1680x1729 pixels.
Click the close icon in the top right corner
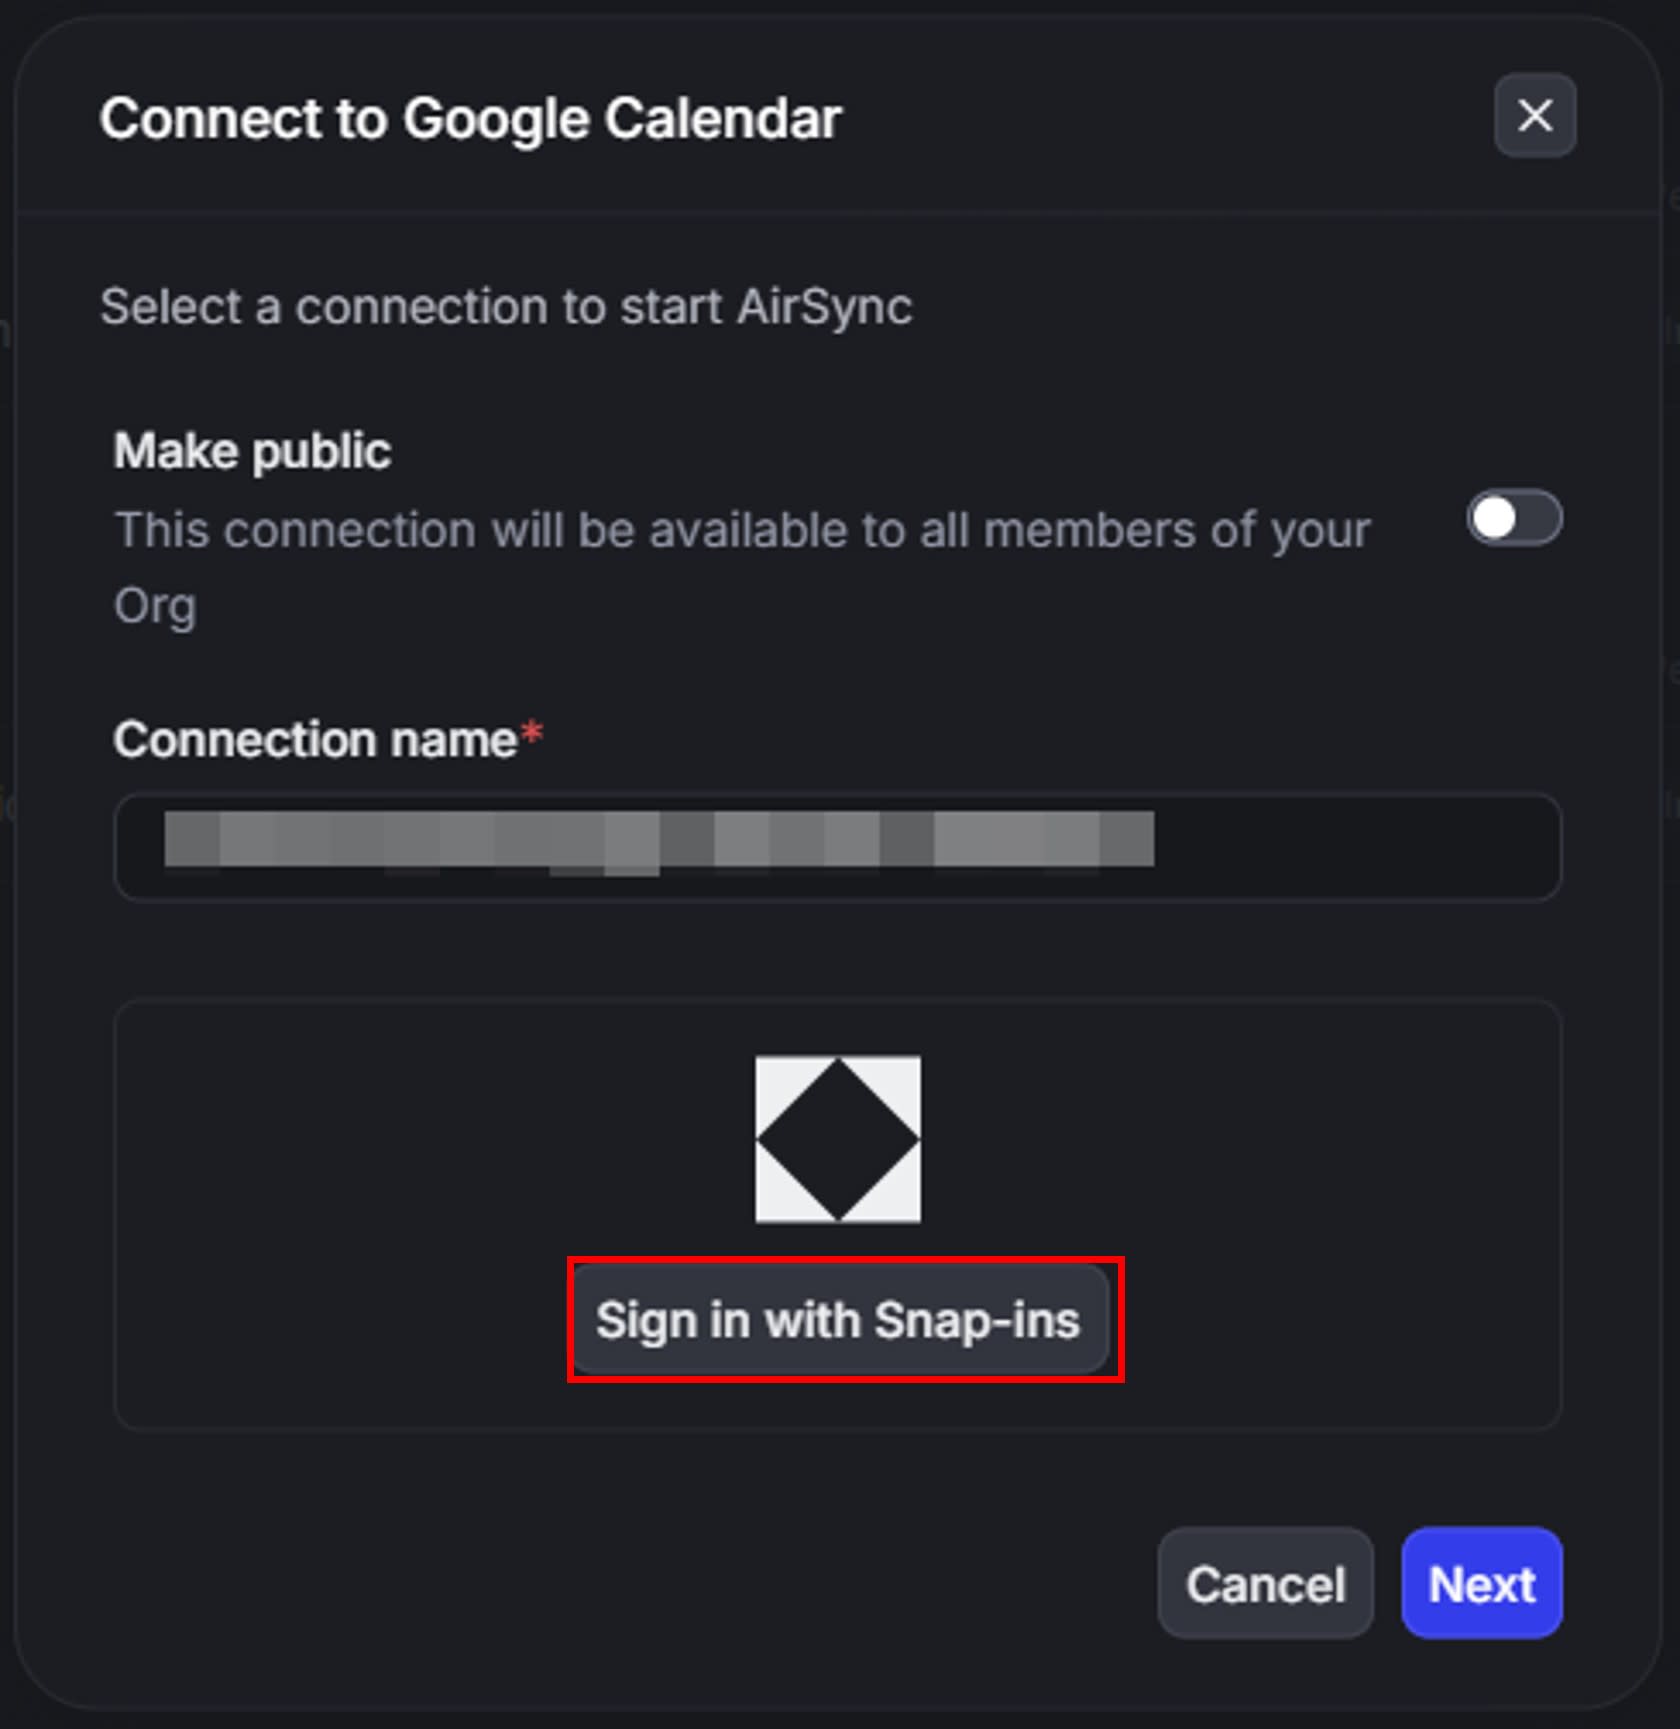pyautogui.click(x=1533, y=117)
